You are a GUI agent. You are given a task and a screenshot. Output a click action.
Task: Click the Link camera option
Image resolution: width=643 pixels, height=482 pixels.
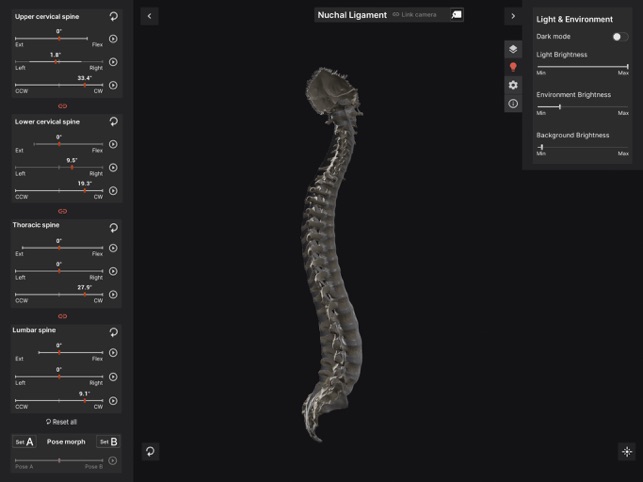tap(414, 15)
